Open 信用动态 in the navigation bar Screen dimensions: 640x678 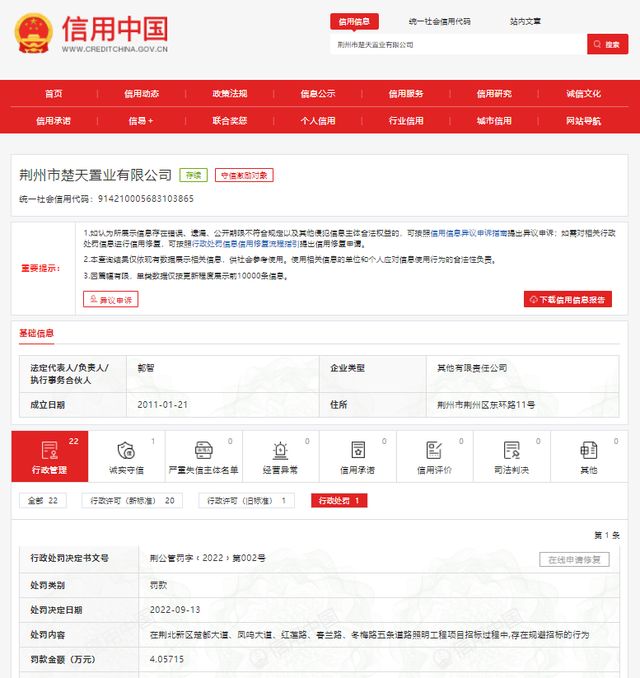click(142, 93)
